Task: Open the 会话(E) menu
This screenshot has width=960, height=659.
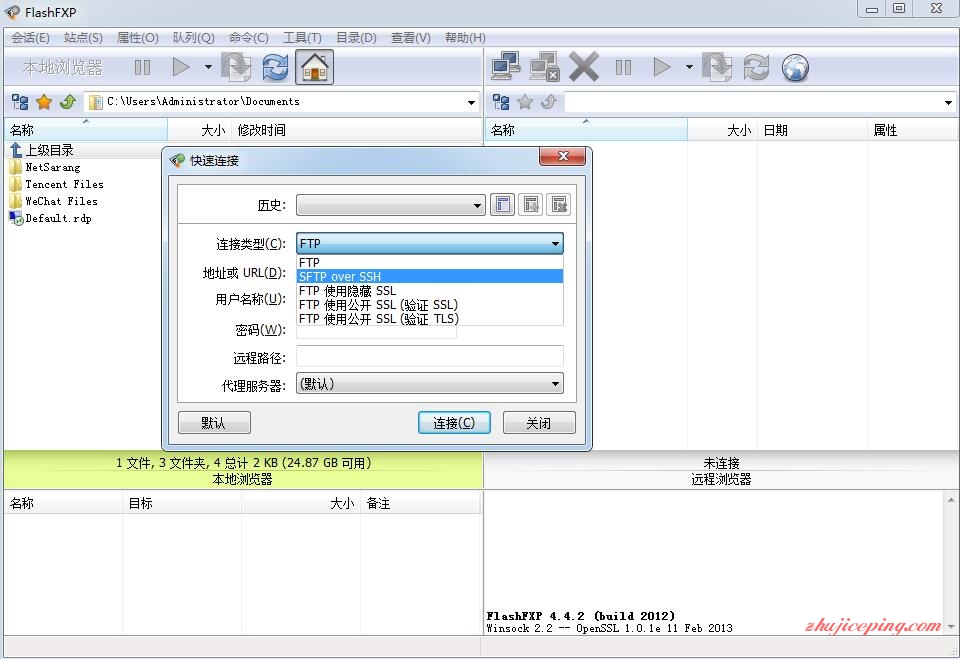Action: [x=30, y=38]
